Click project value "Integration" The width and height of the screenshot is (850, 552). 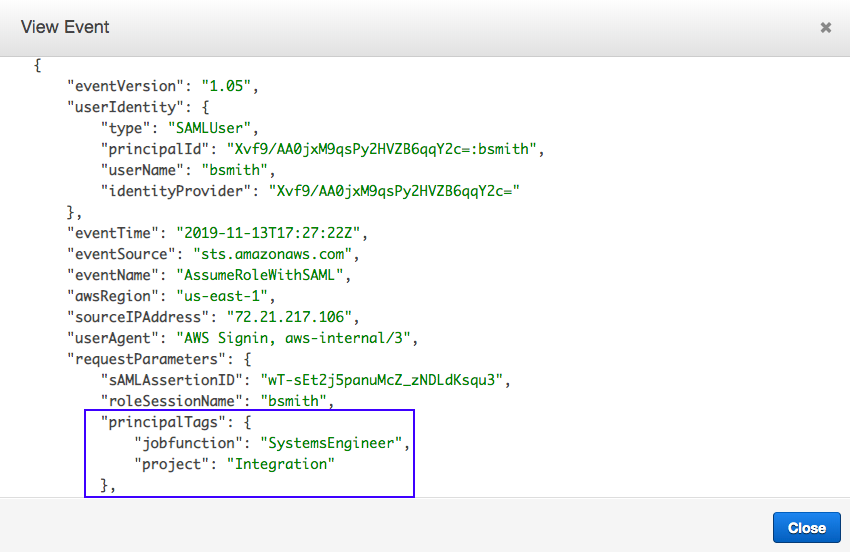pos(281,464)
